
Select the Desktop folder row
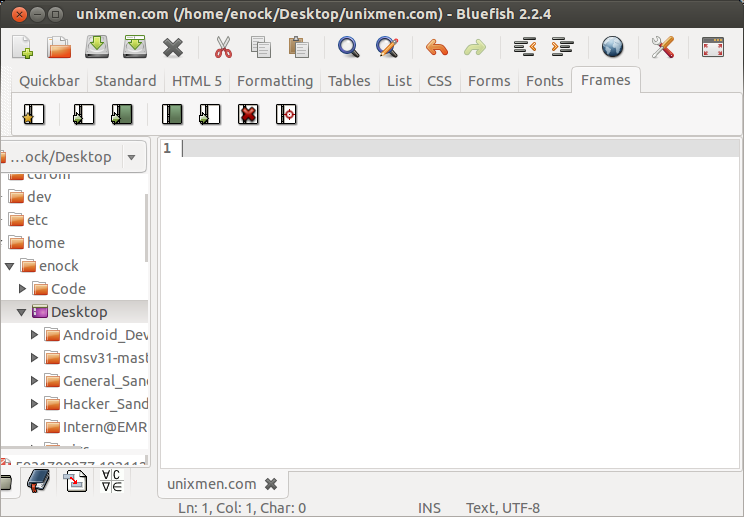pyautogui.click(x=74, y=312)
